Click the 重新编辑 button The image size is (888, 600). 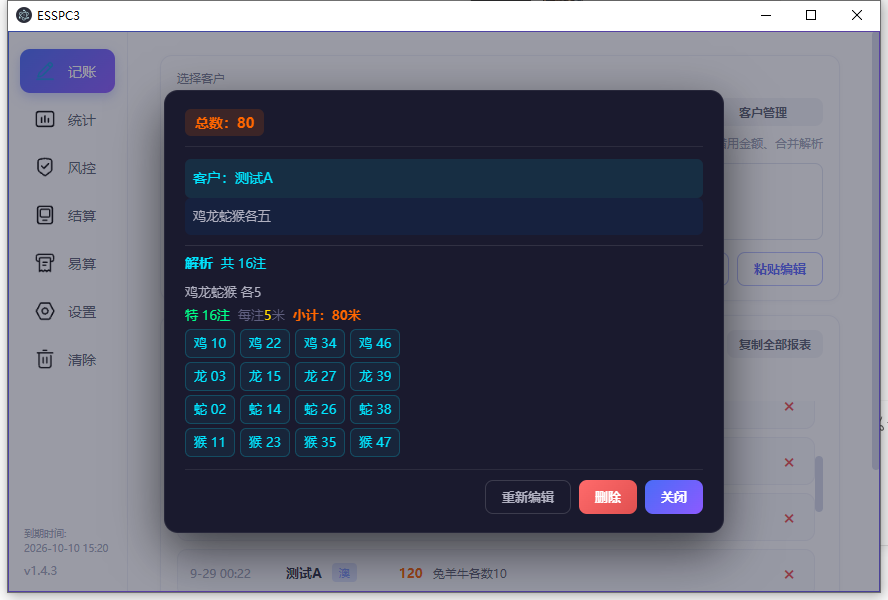[x=528, y=497]
